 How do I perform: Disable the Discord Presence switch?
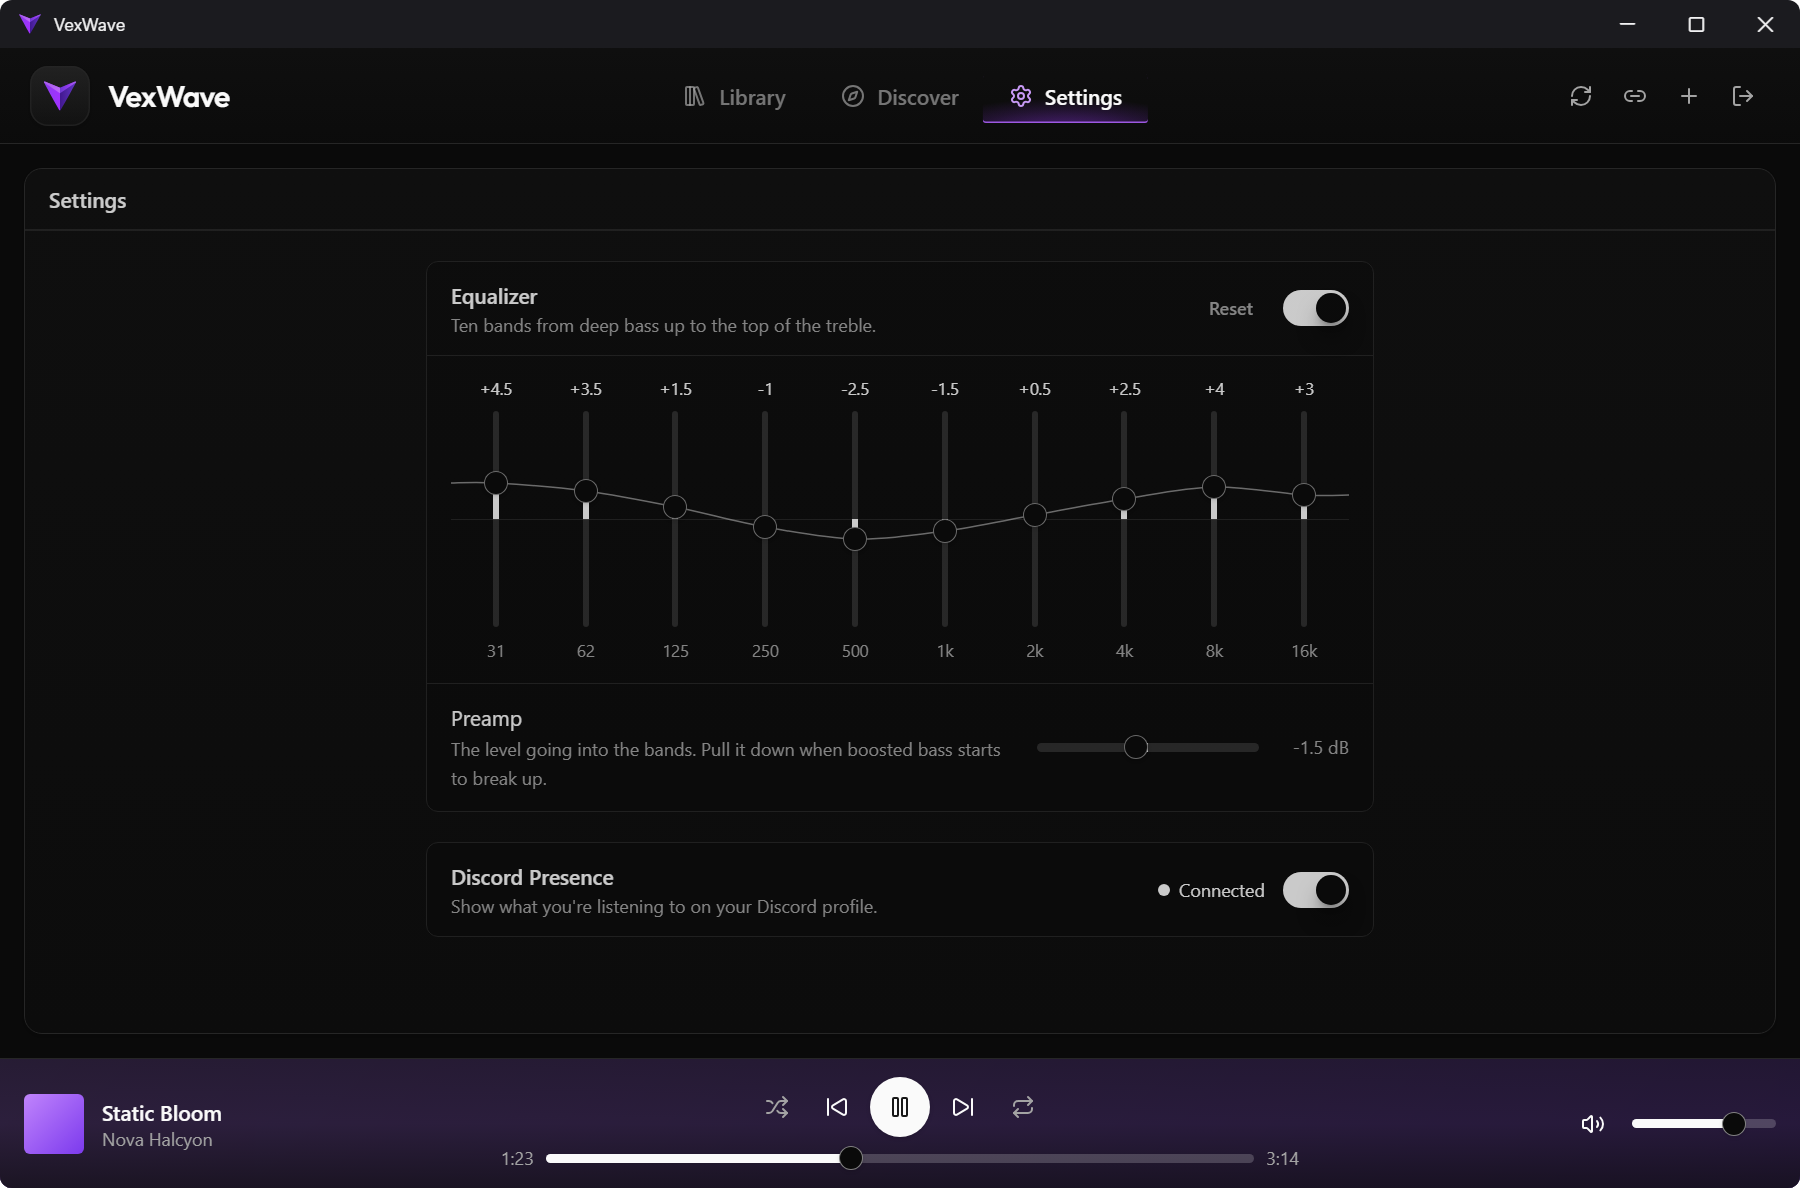point(1316,890)
